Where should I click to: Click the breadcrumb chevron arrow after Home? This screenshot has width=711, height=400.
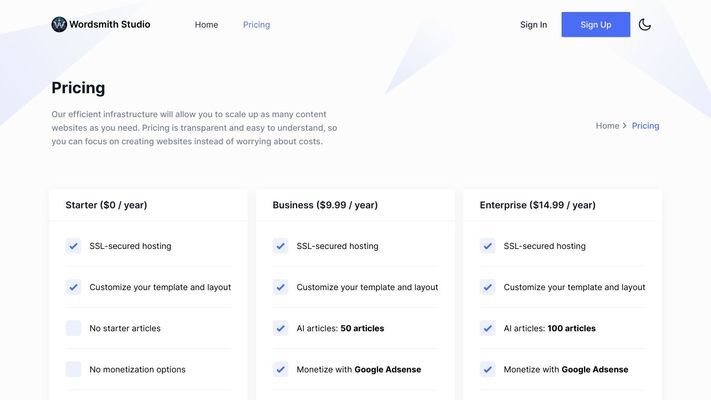coord(625,126)
